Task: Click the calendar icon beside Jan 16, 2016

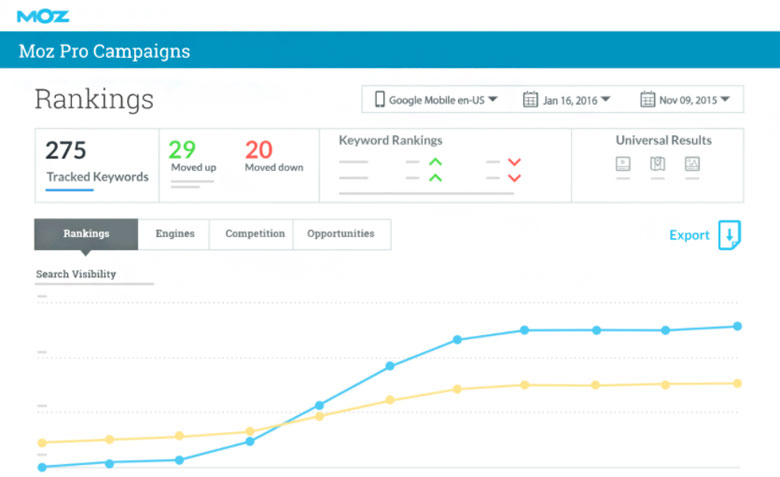Action: pyautogui.click(x=530, y=100)
